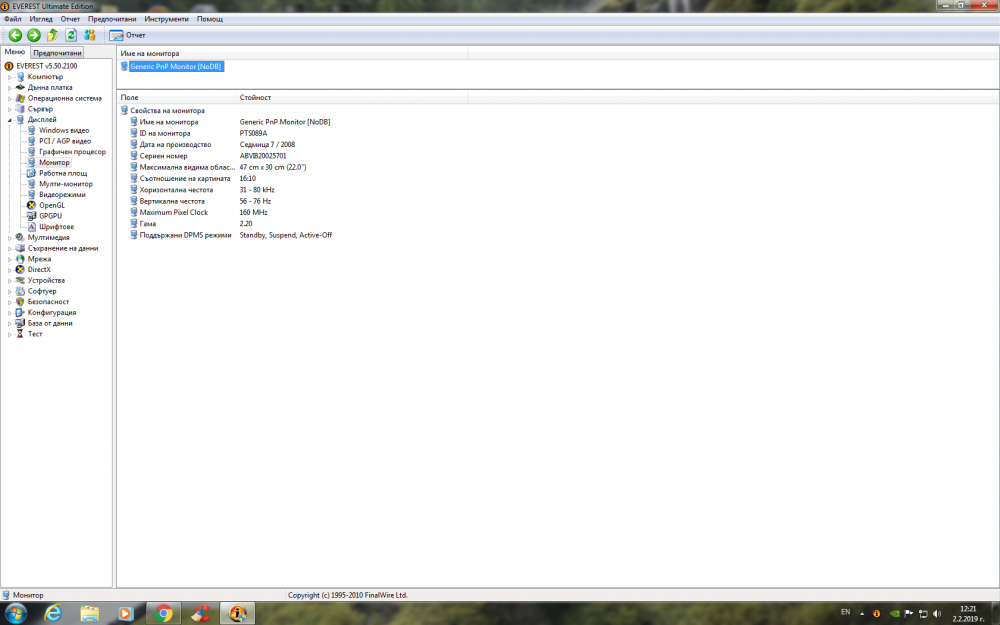Select the Шрифтове fonts icon
Viewport: 1000px width, 625px height.
point(31,226)
